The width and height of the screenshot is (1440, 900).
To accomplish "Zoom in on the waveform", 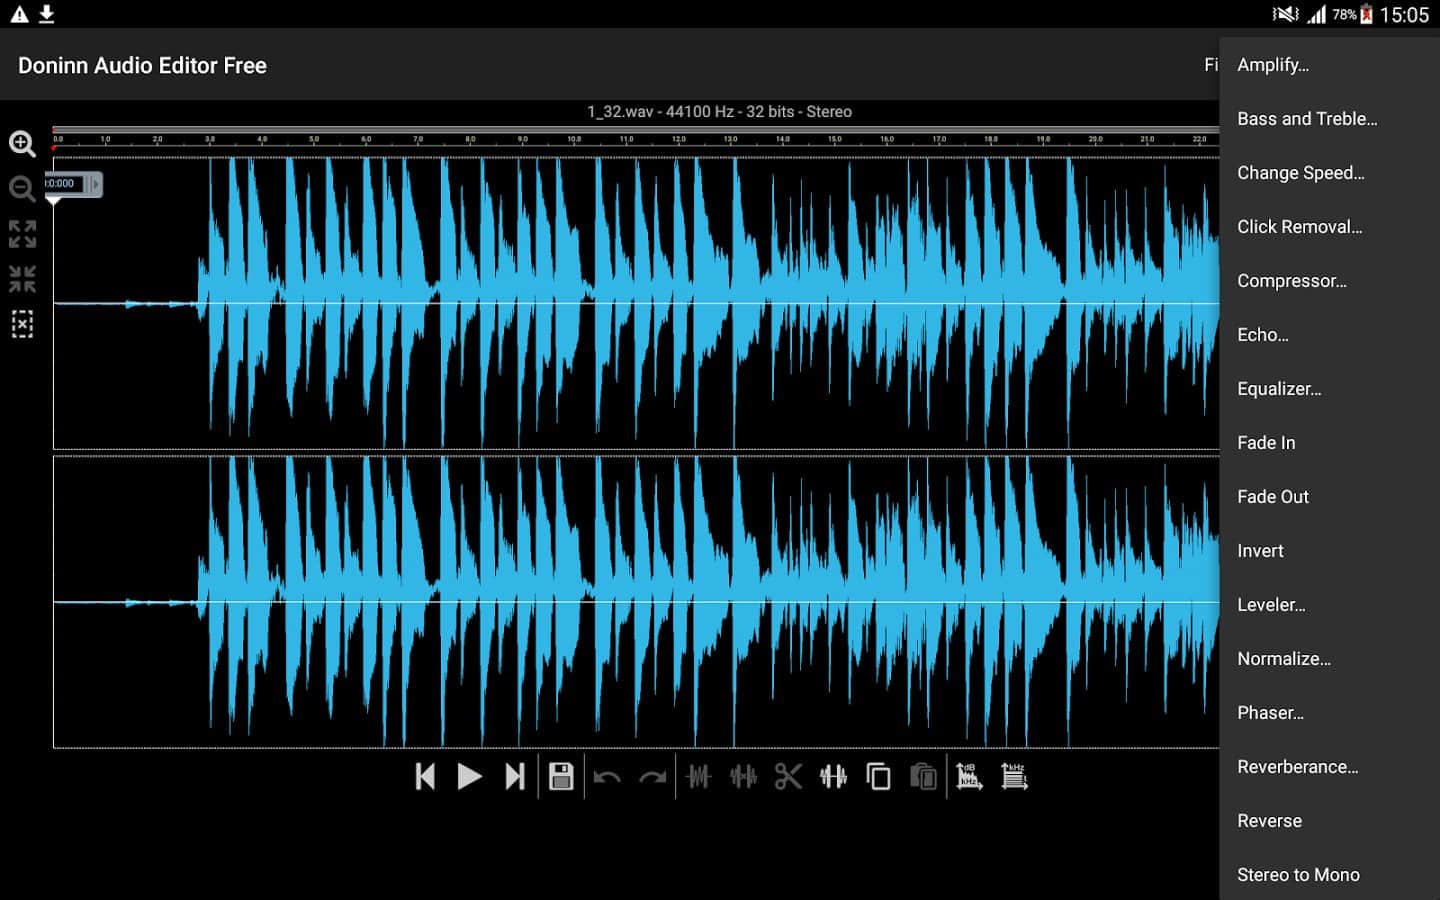I will click(22, 144).
